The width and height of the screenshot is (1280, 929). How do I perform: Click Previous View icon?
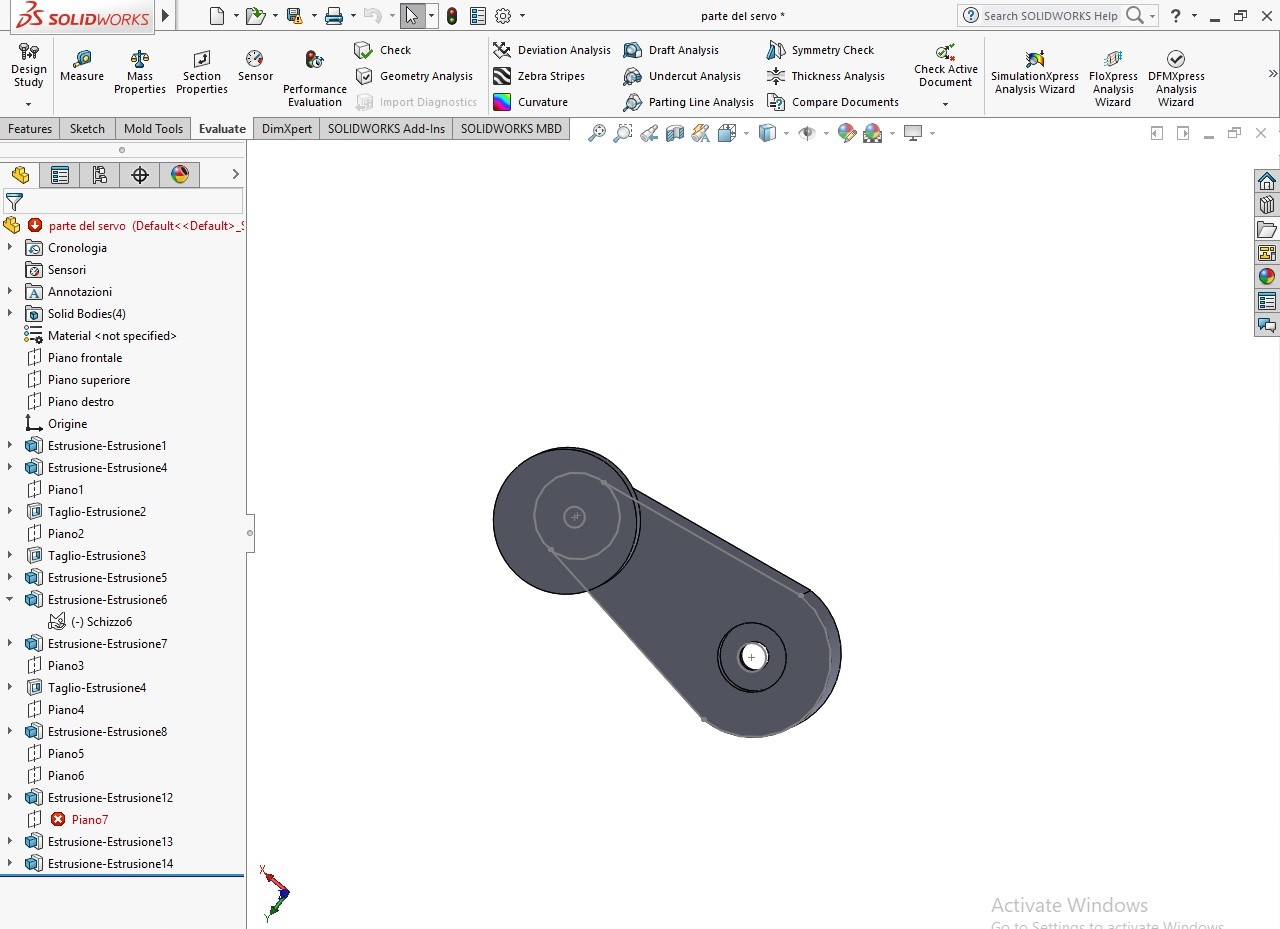point(649,133)
